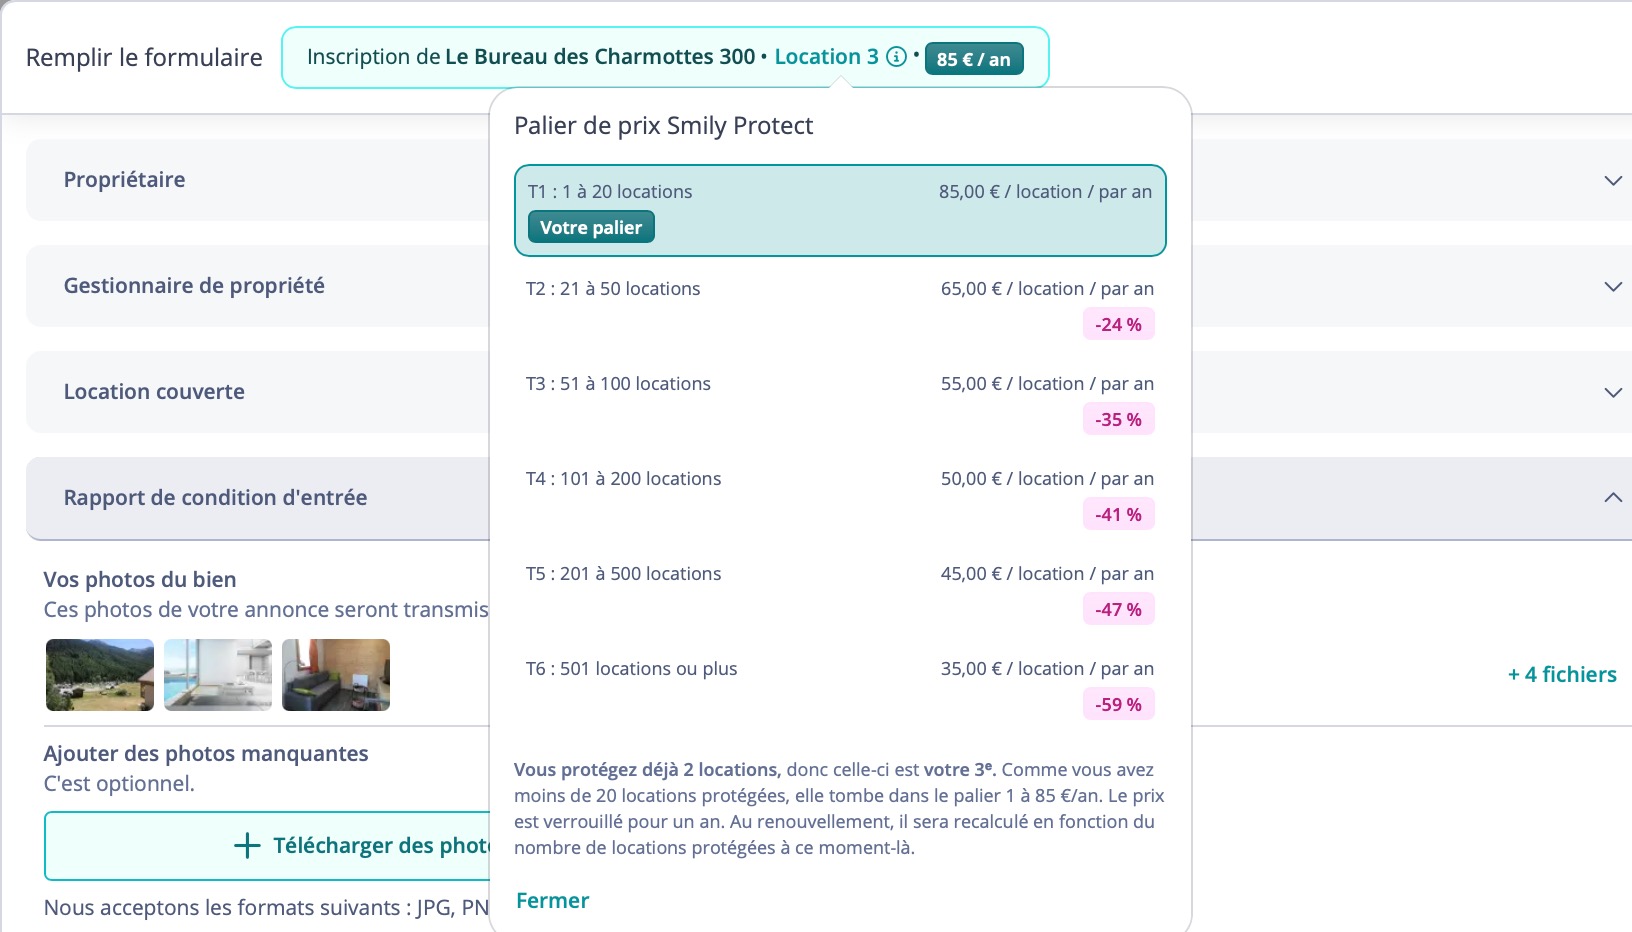Click the 35,00 € / location / par an price
Screen dimensions: 1632x932
(x=1047, y=669)
